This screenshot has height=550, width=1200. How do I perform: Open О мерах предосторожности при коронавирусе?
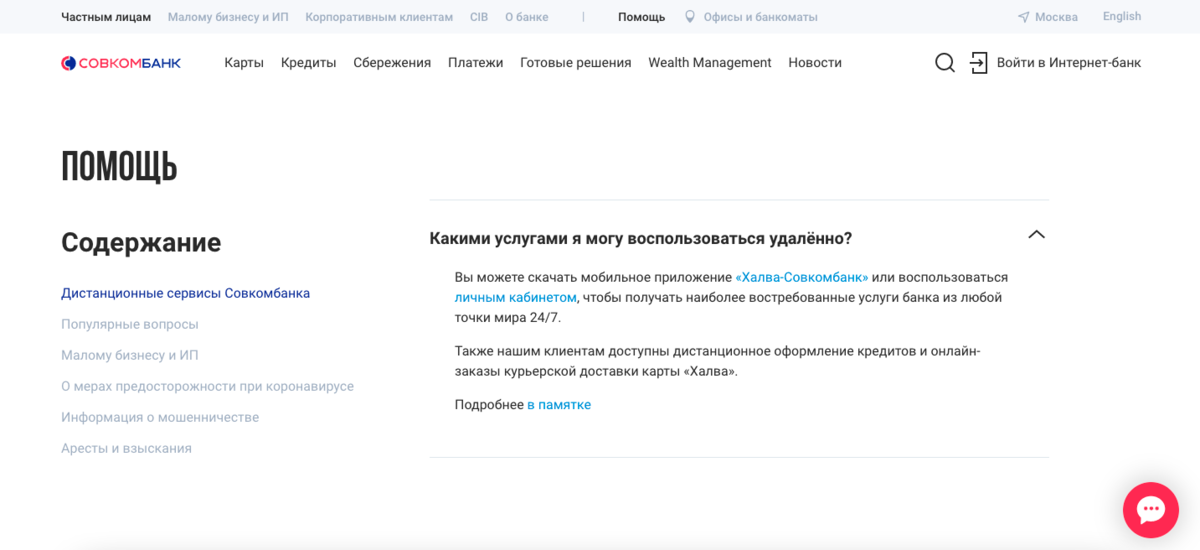pos(207,386)
